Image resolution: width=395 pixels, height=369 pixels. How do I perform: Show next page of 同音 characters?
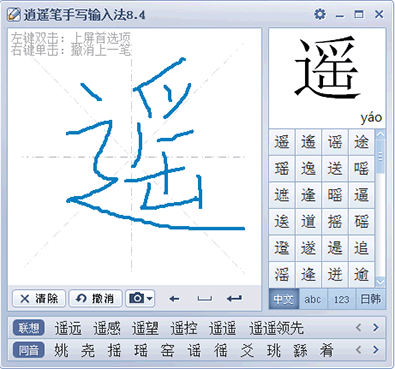[376, 350]
